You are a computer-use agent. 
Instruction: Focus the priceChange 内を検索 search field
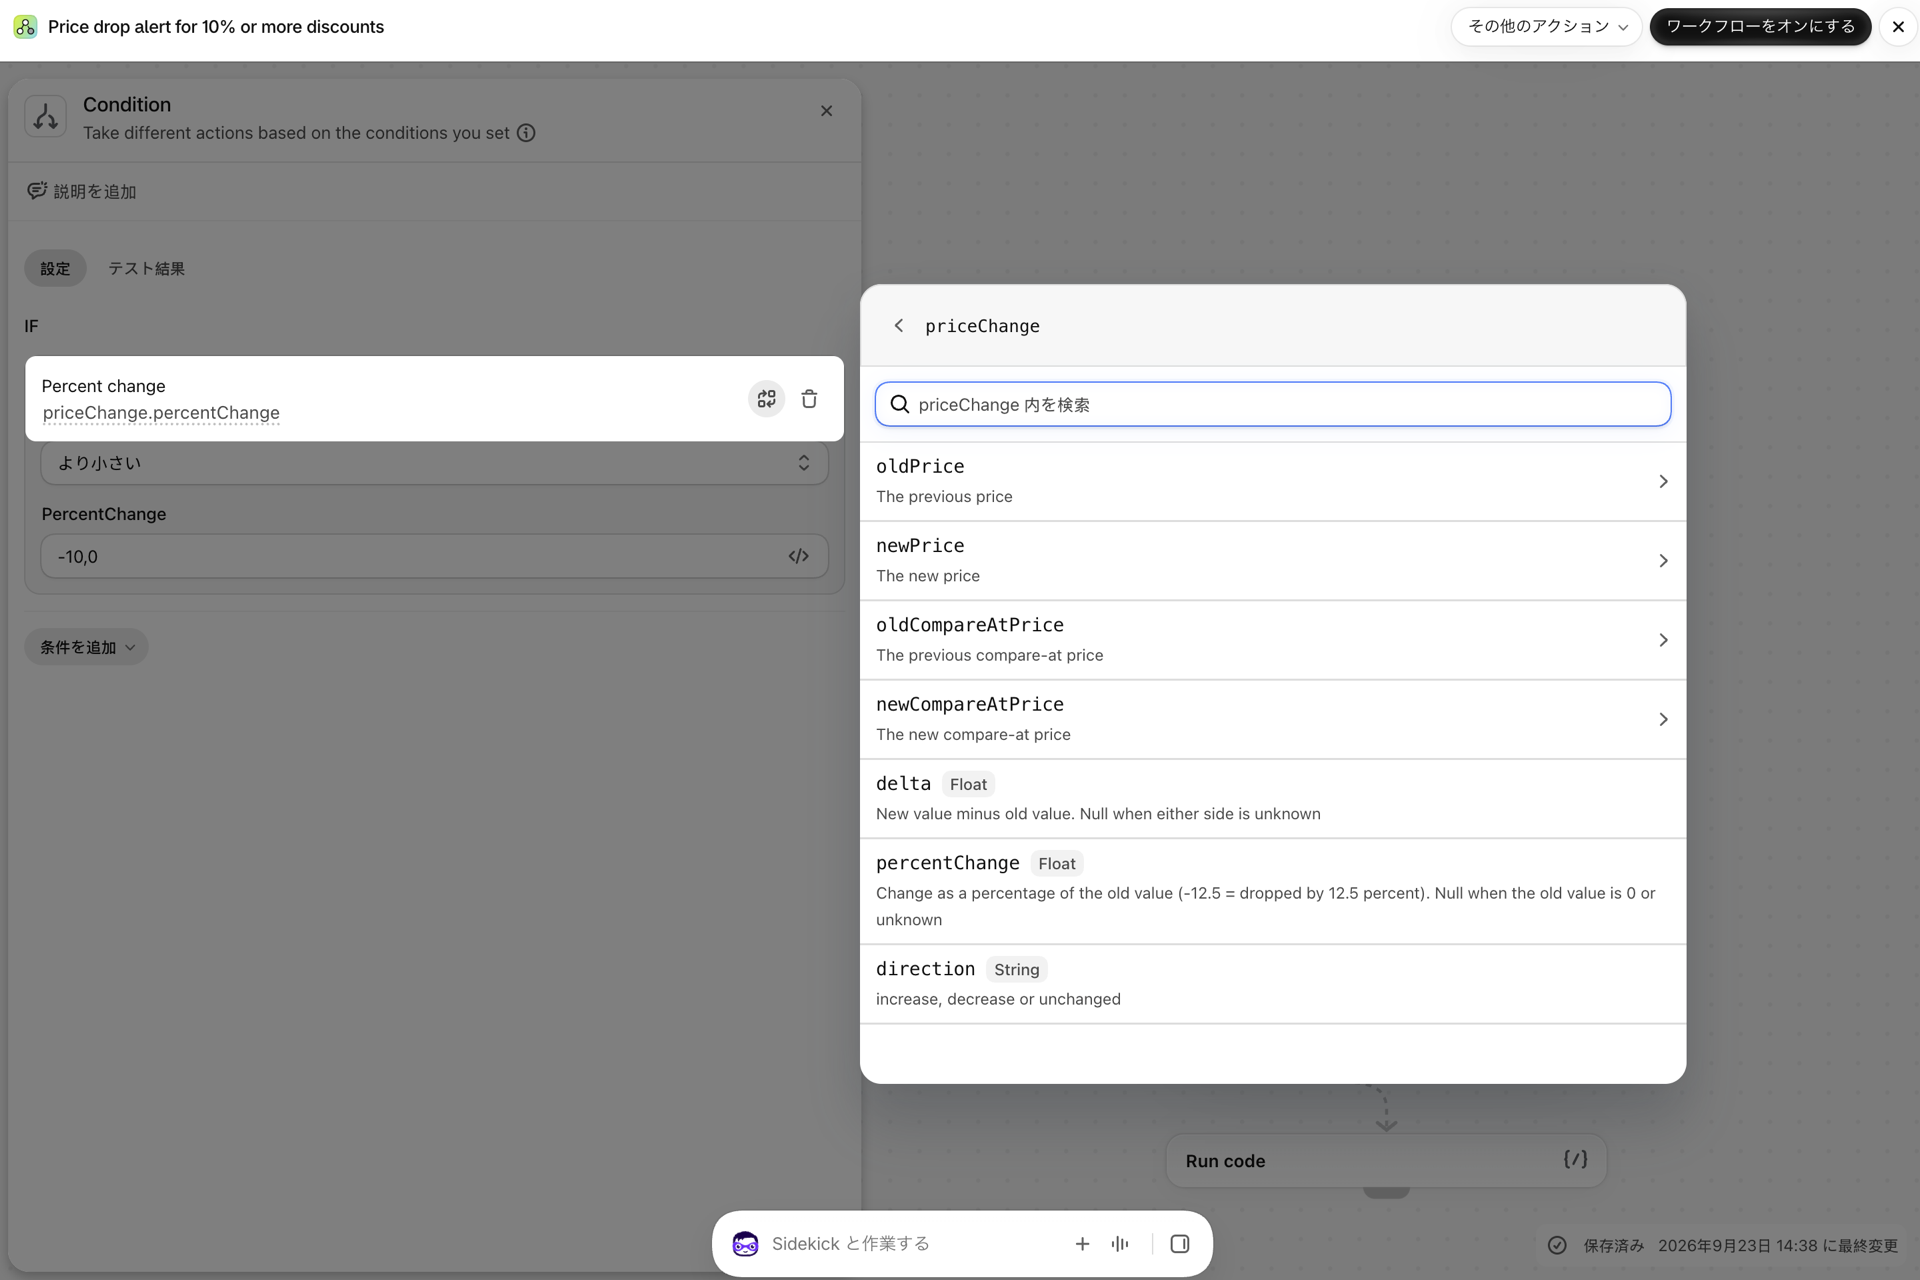tap(1272, 404)
